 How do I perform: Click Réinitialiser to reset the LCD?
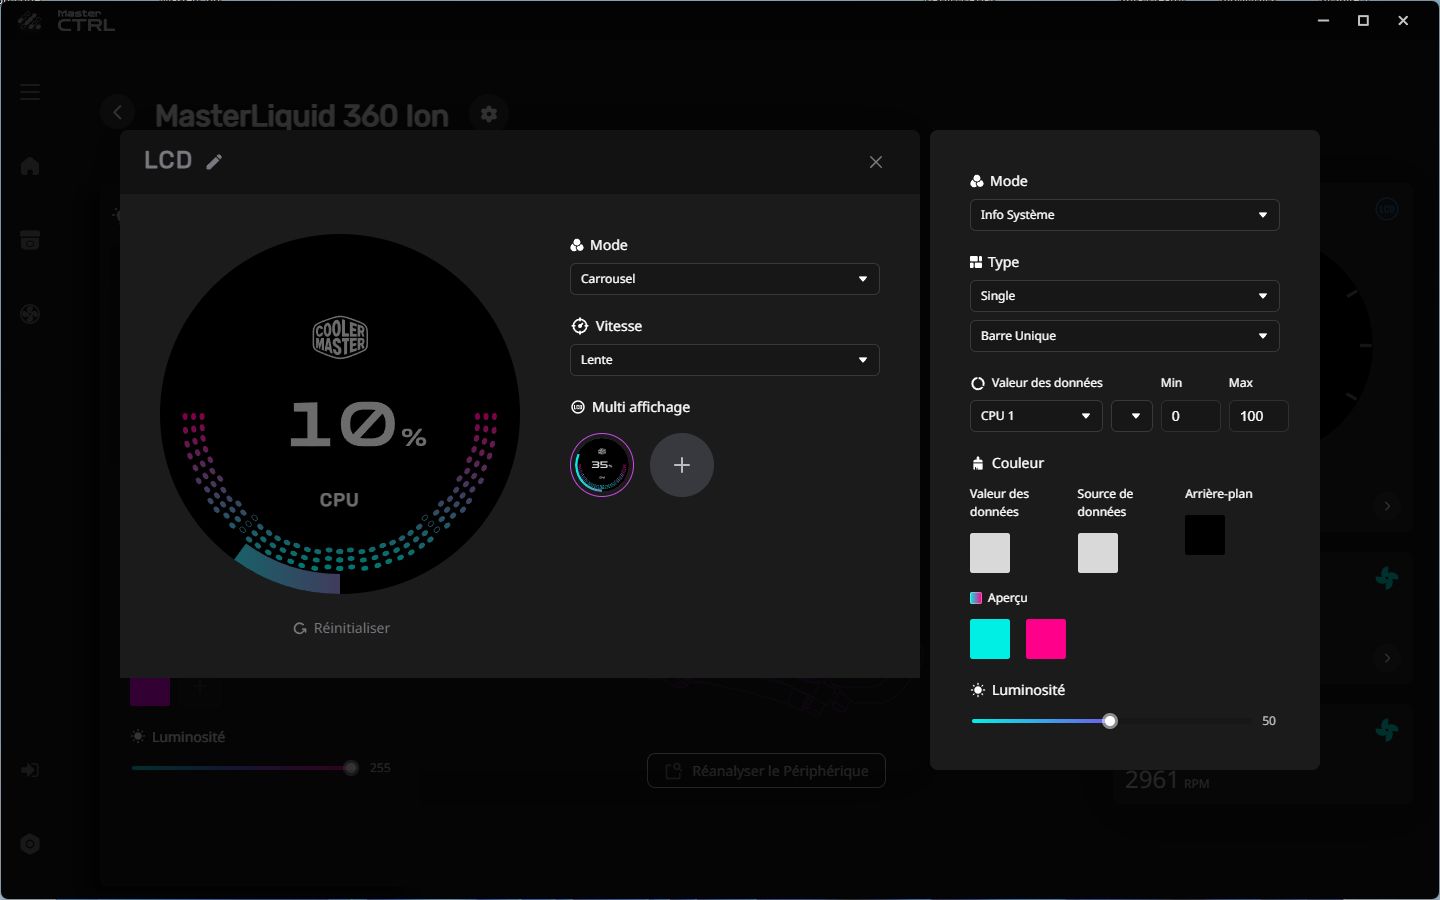pos(342,628)
